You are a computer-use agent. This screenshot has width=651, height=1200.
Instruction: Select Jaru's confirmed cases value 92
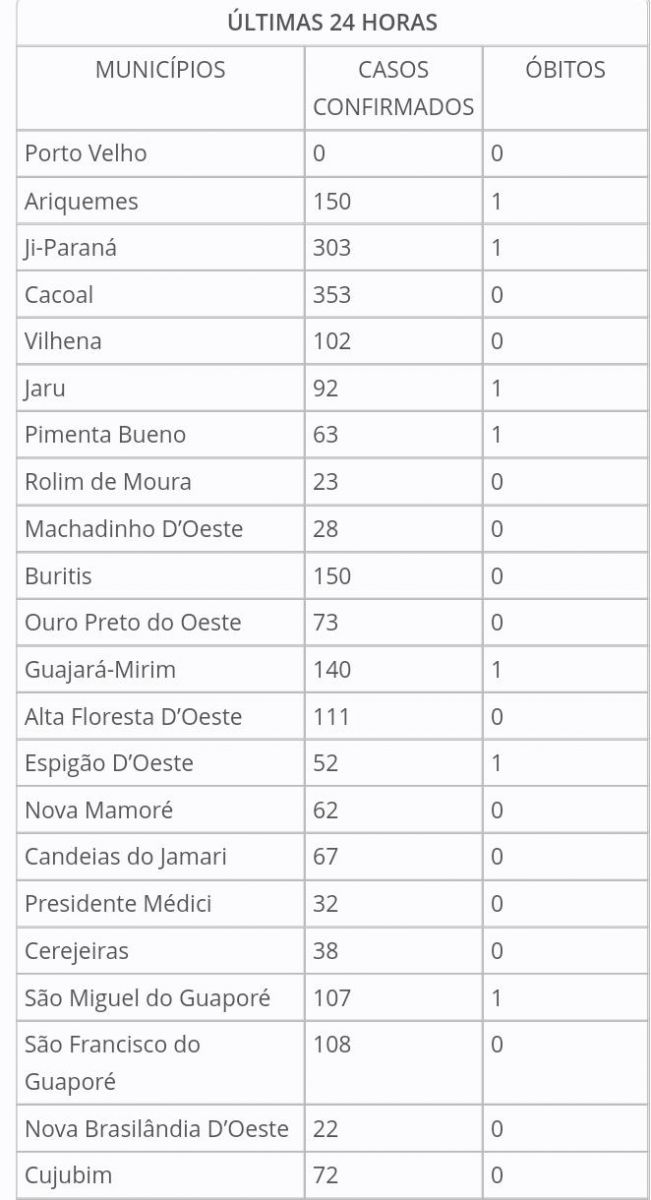click(x=326, y=388)
